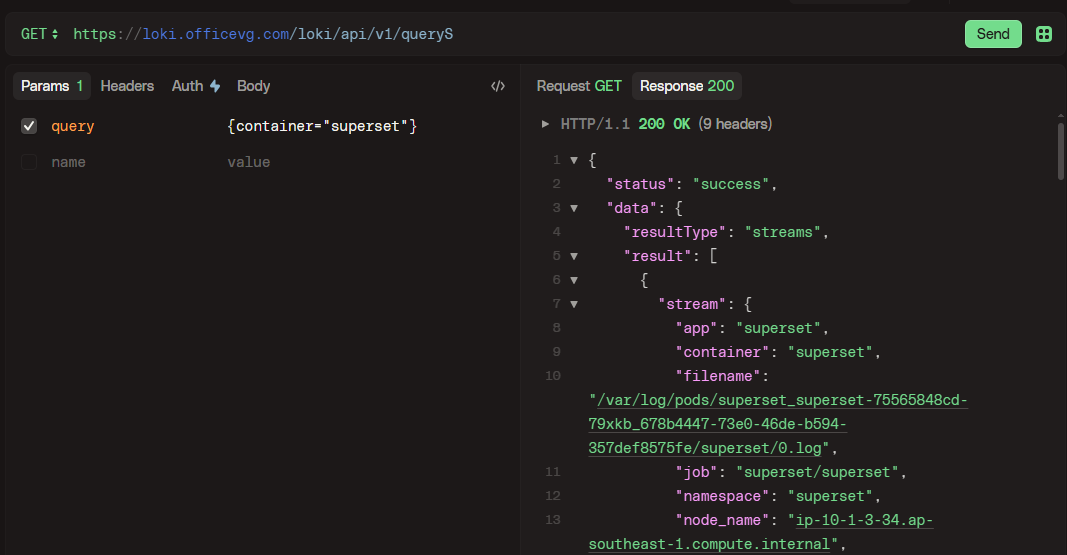1067x555 pixels.
Task: Collapse the "result" array on line 5
Action: tap(574, 256)
